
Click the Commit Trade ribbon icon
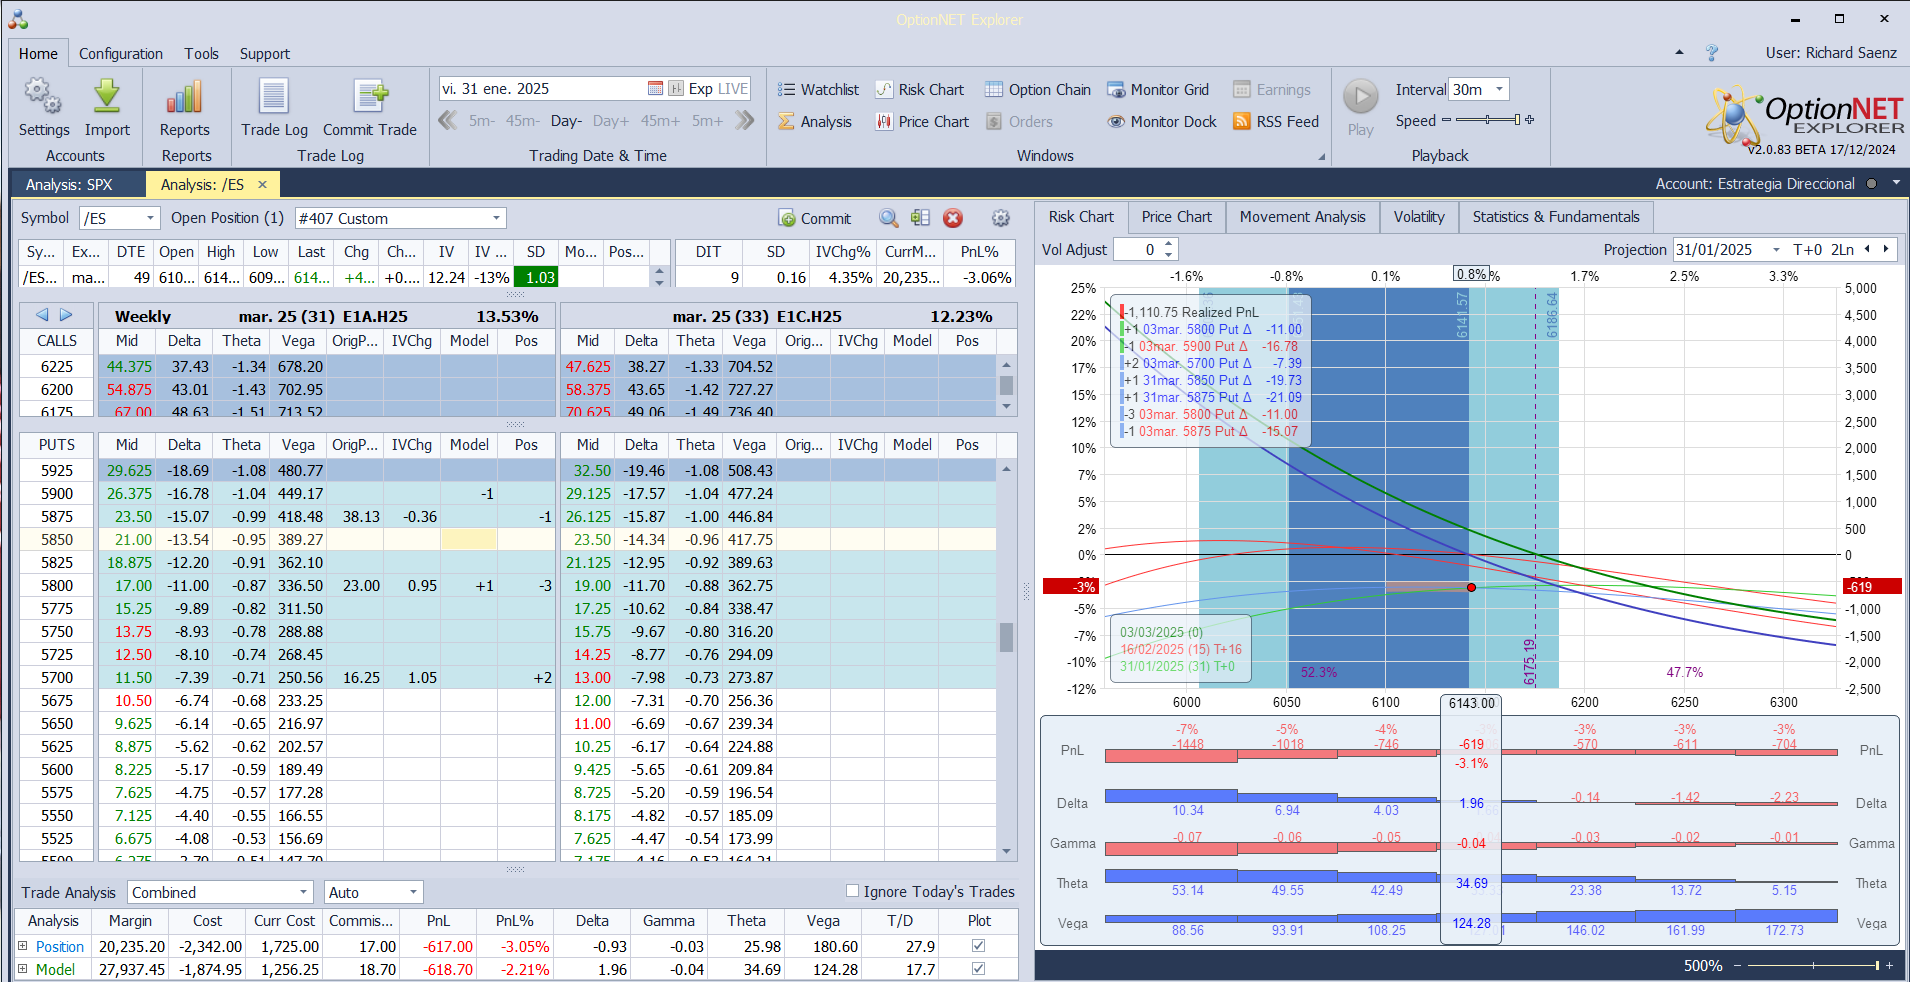[370, 96]
